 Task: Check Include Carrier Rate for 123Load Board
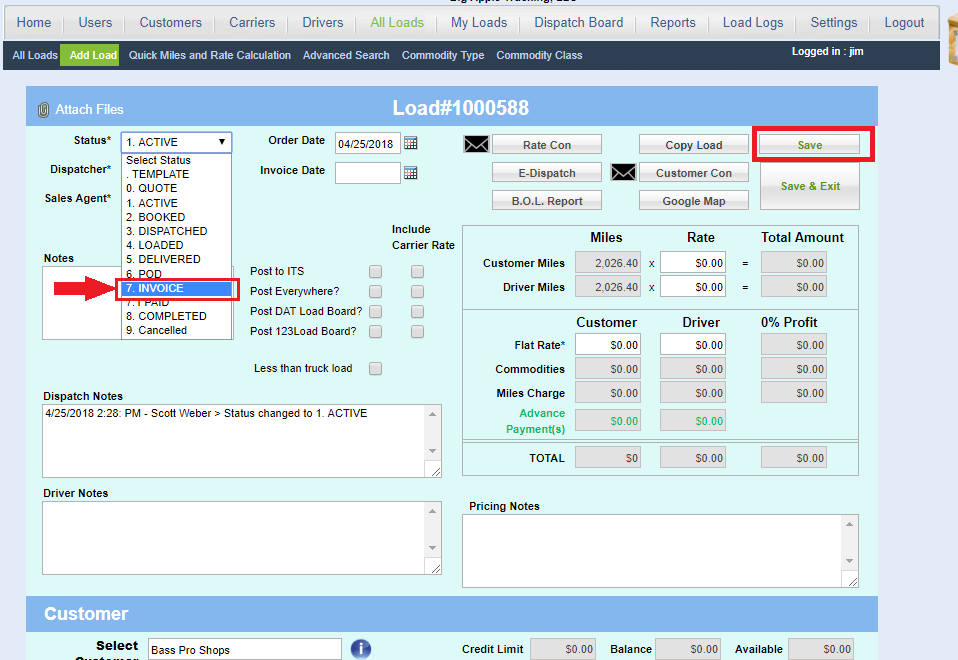(x=417, y=331)
